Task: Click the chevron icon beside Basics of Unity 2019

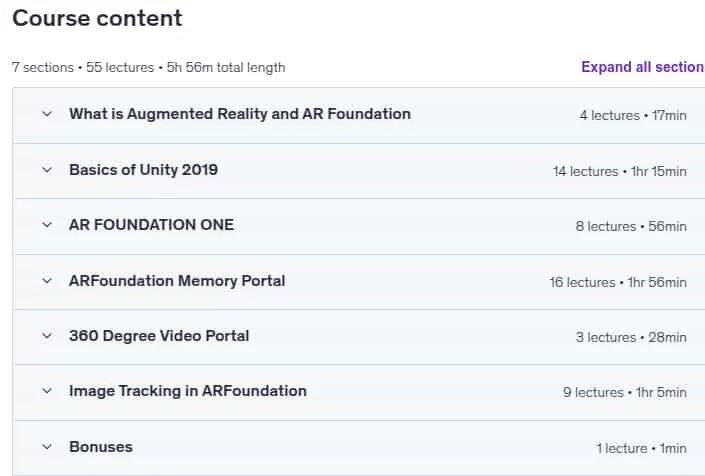Action: pos(47,170)
